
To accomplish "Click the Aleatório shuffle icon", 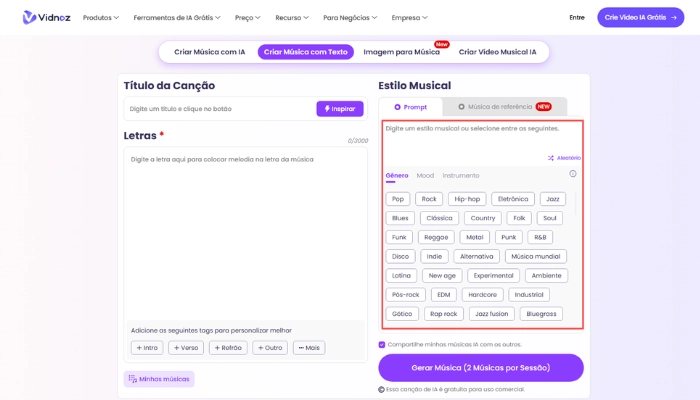I will pyautogui.click(x=551, y=158).
